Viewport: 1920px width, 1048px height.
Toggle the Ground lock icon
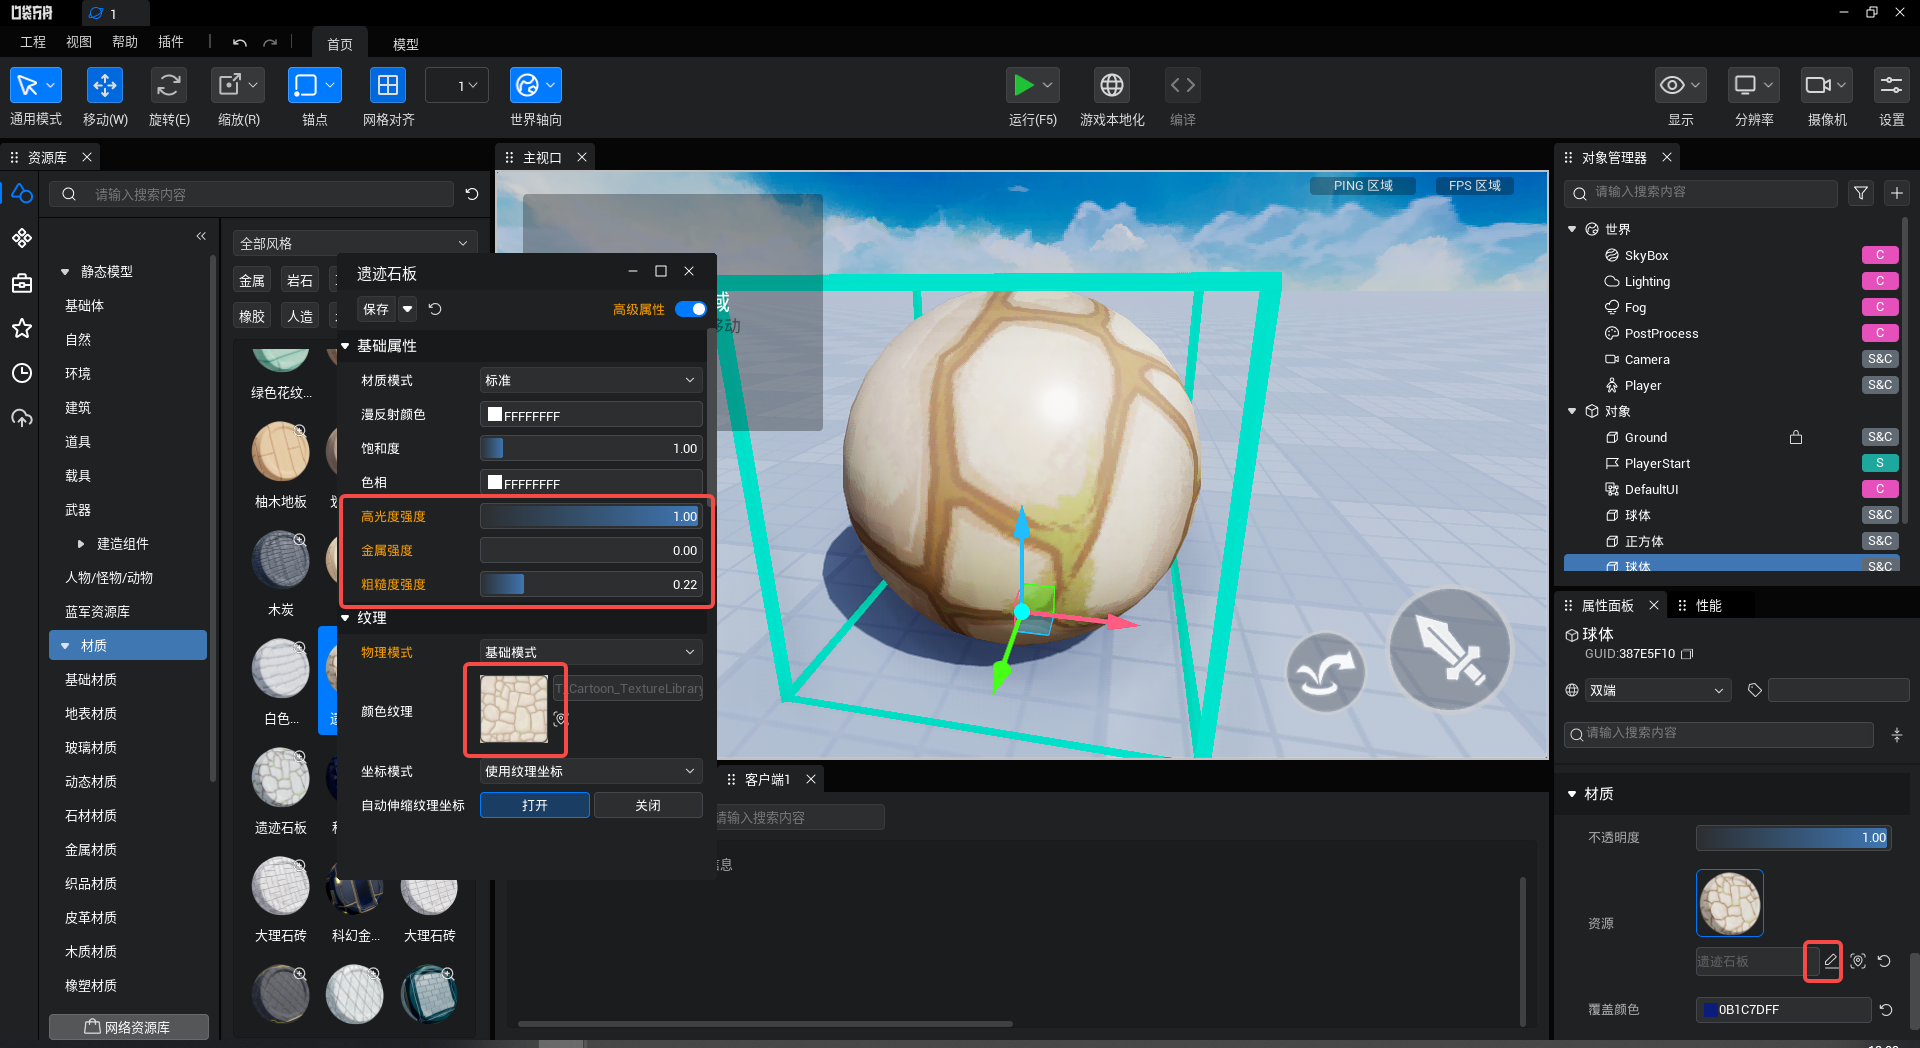coord(1796,437)
